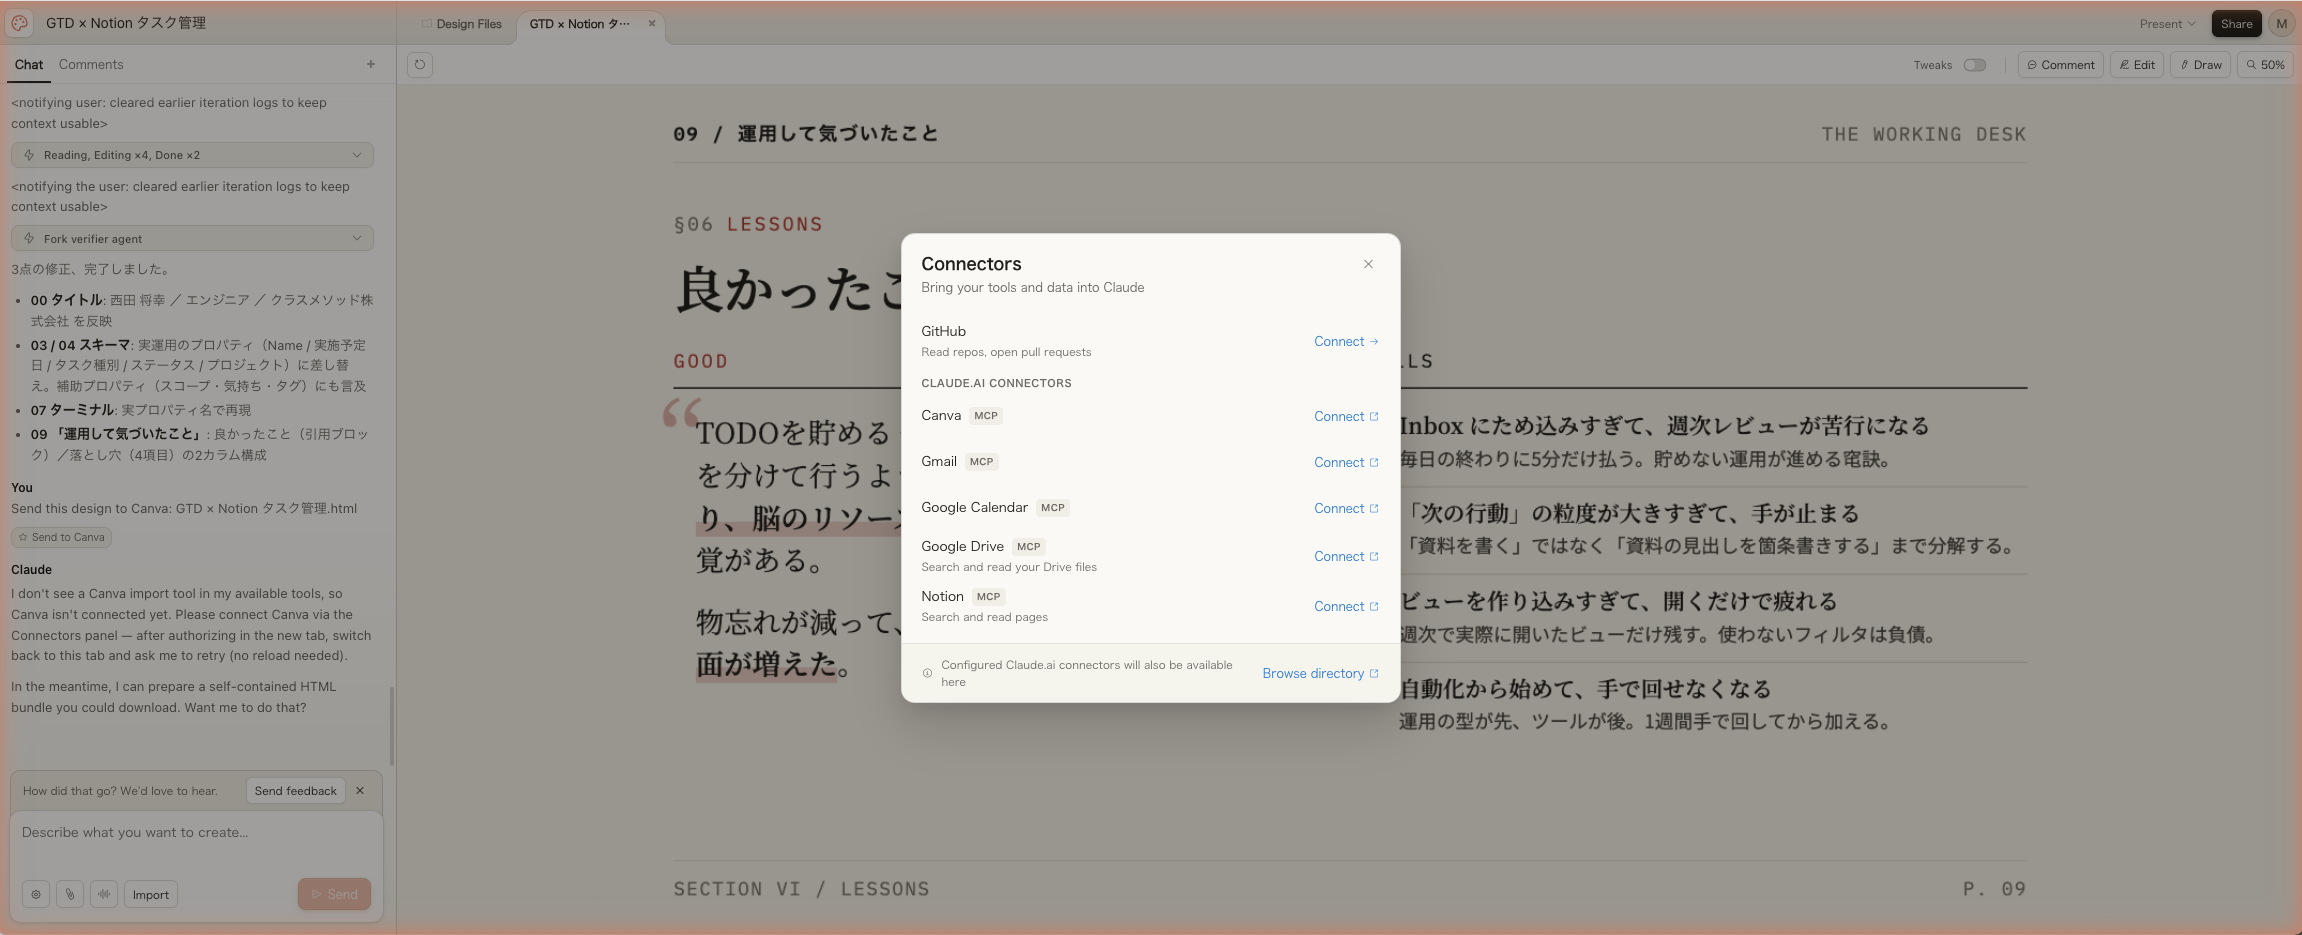This screenshot has height=935, width=2302.
Task: Start a new chat with the plus icon
Action: coord(371,64)
